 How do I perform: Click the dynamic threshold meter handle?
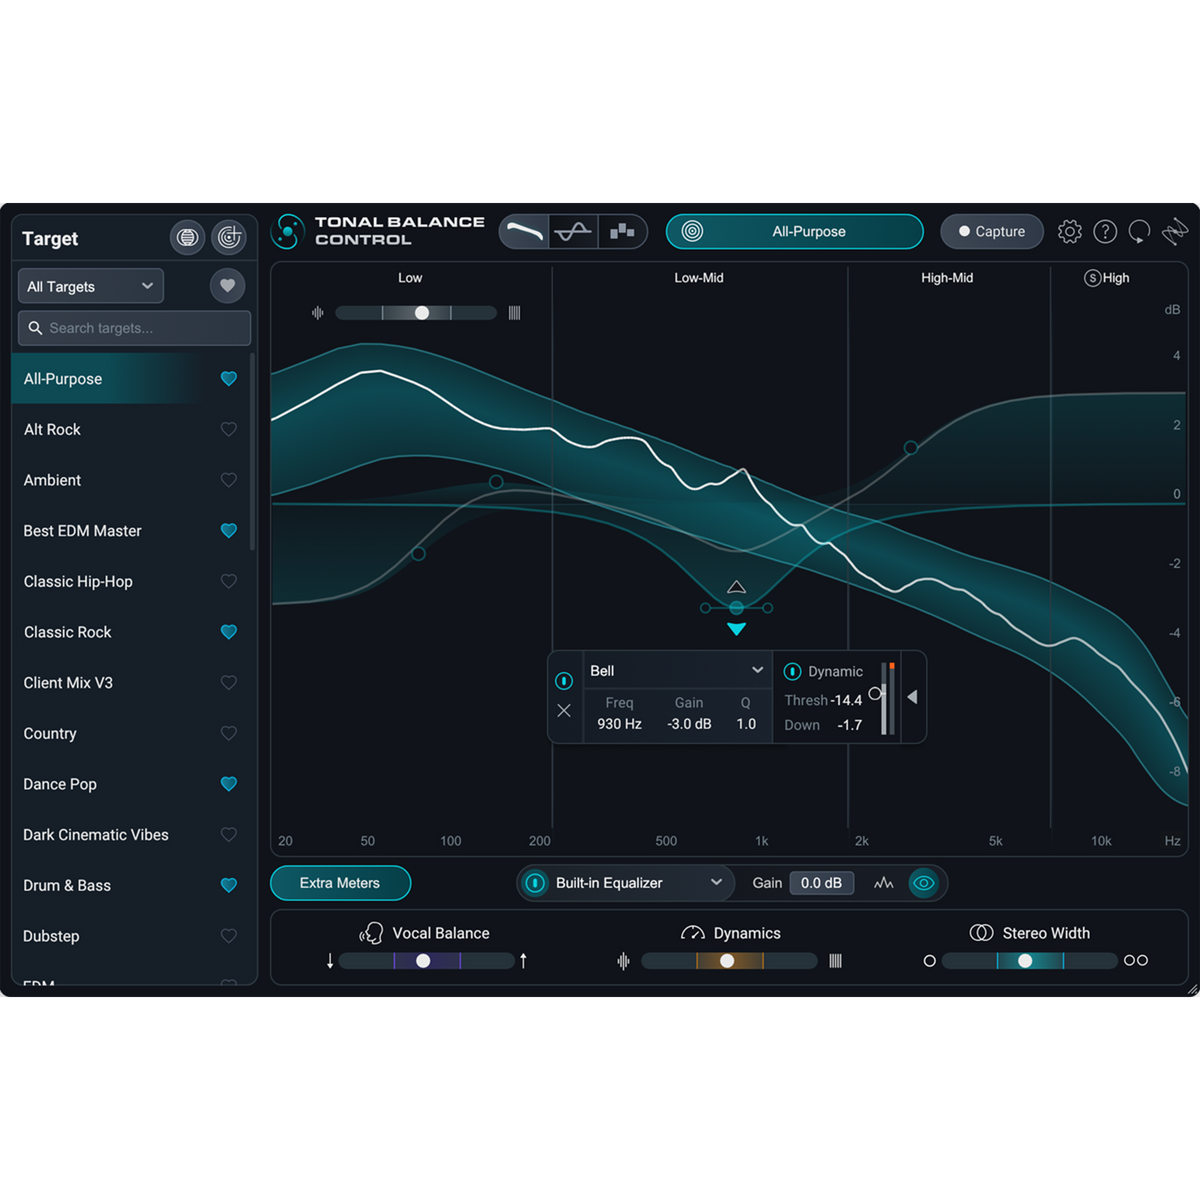[876, 693]
